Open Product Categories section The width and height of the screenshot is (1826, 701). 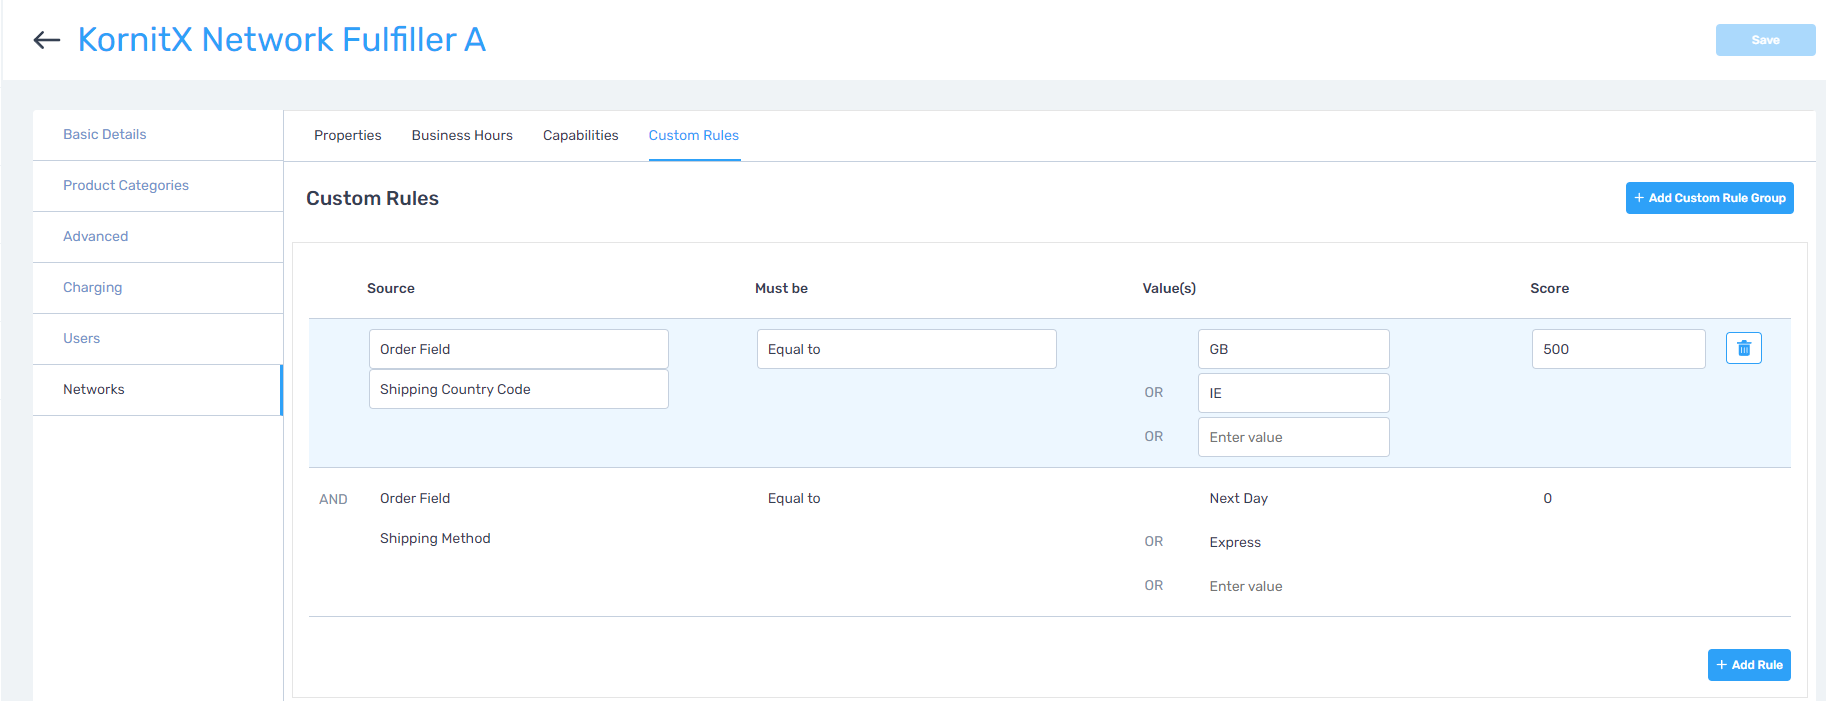coord(158,186)
